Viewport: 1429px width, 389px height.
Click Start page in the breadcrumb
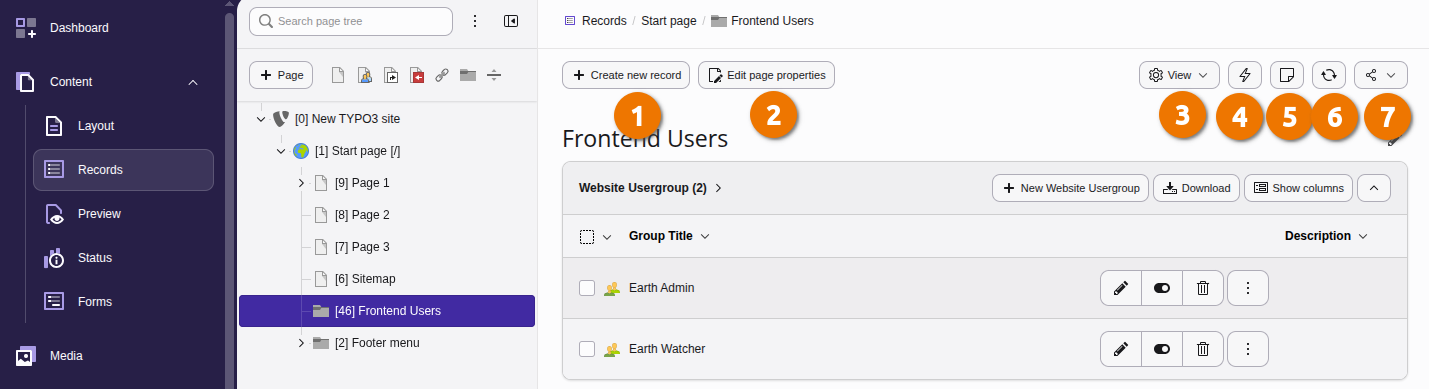[x=668, y=21]
